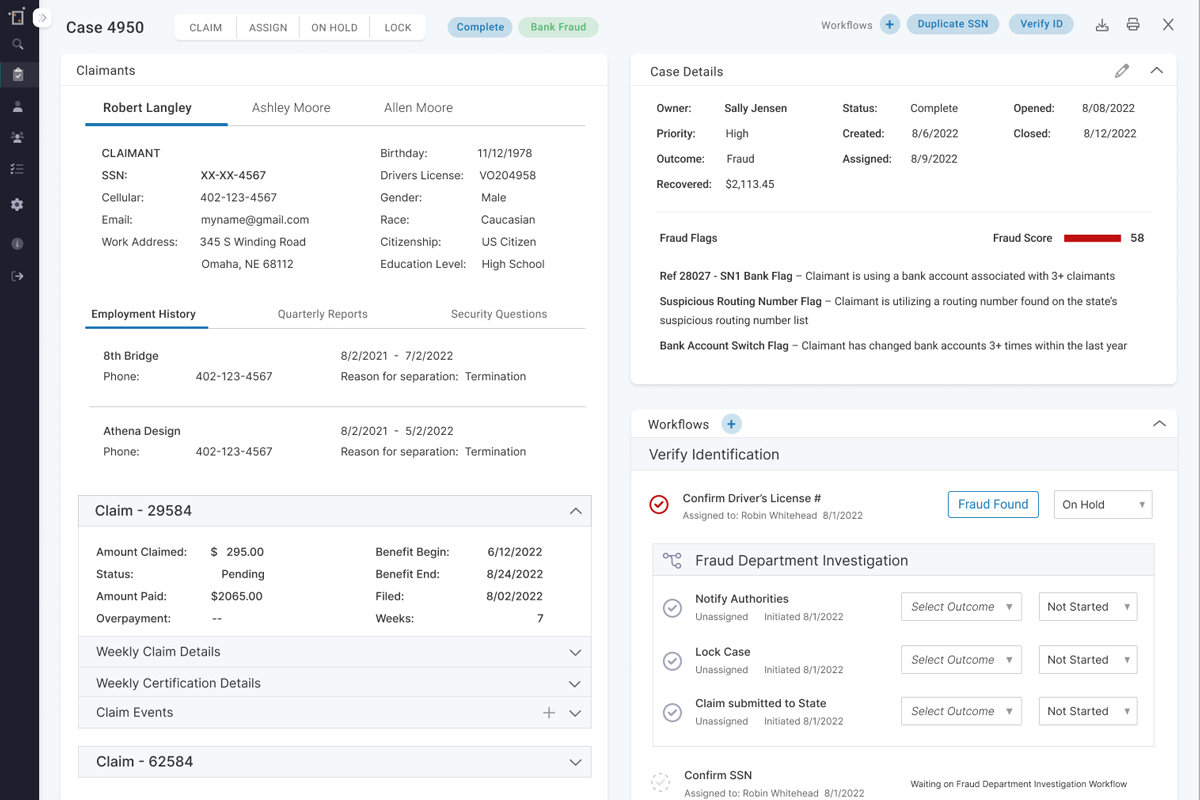Viewport: 1200px width, 800px height.
Task: Toggle Claim submitted to State check circle
Action: (673, 712)
